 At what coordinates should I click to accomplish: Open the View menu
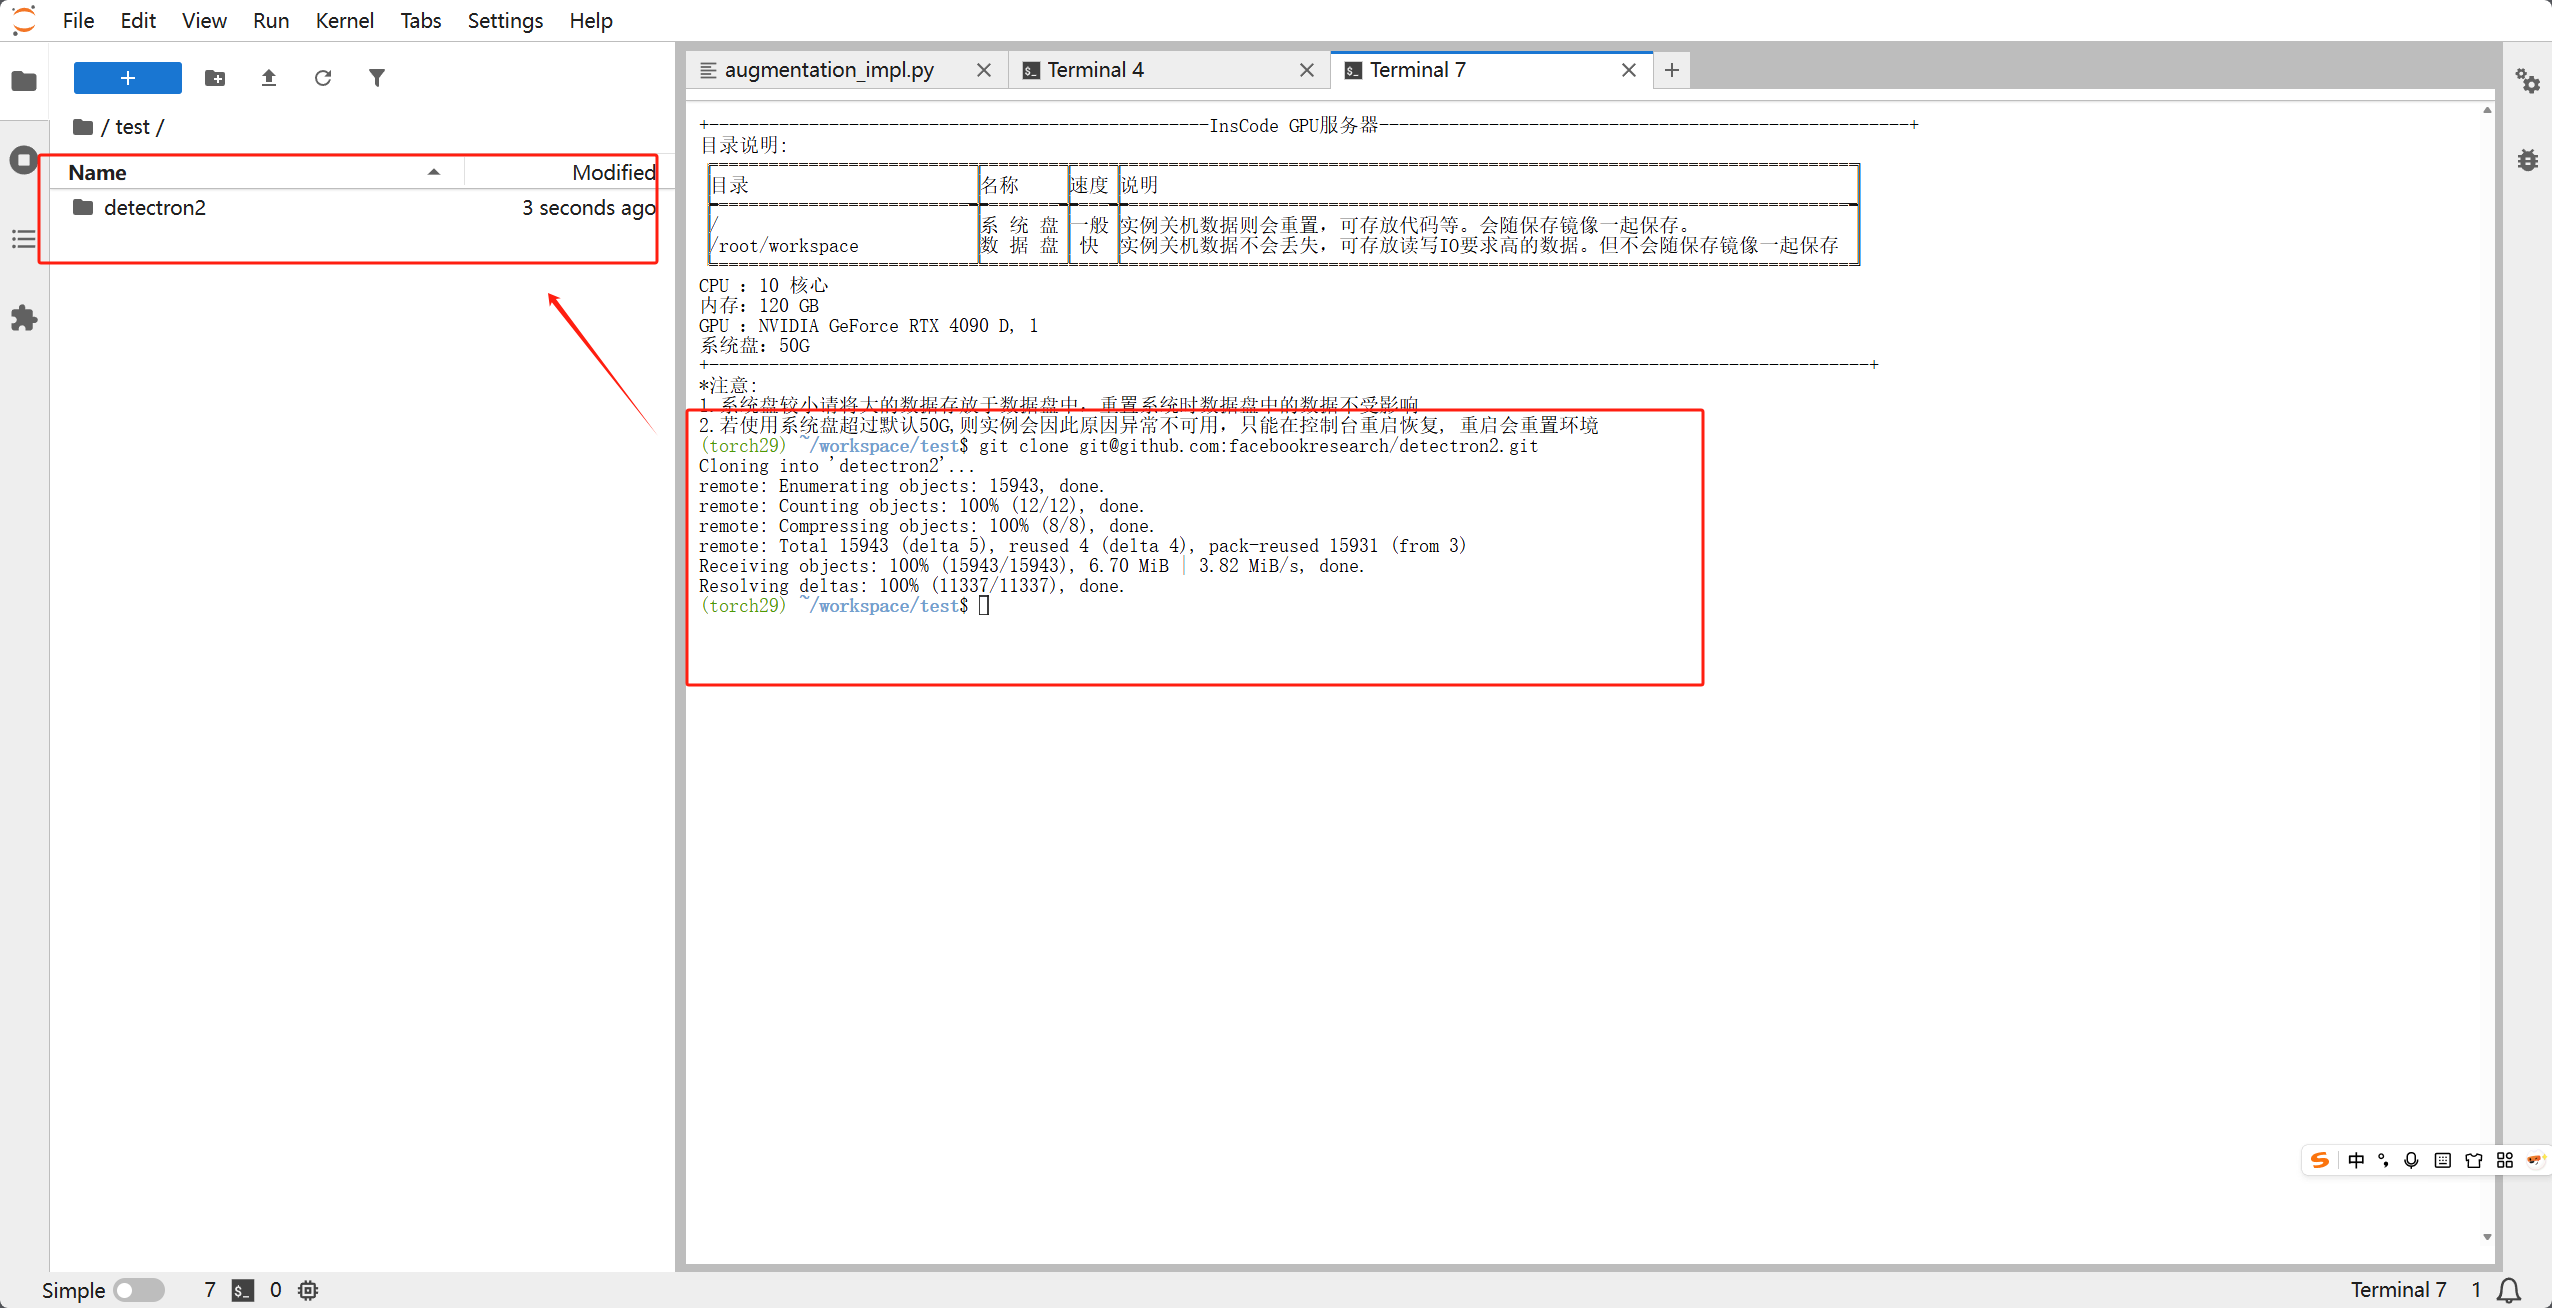pos(204,20)
